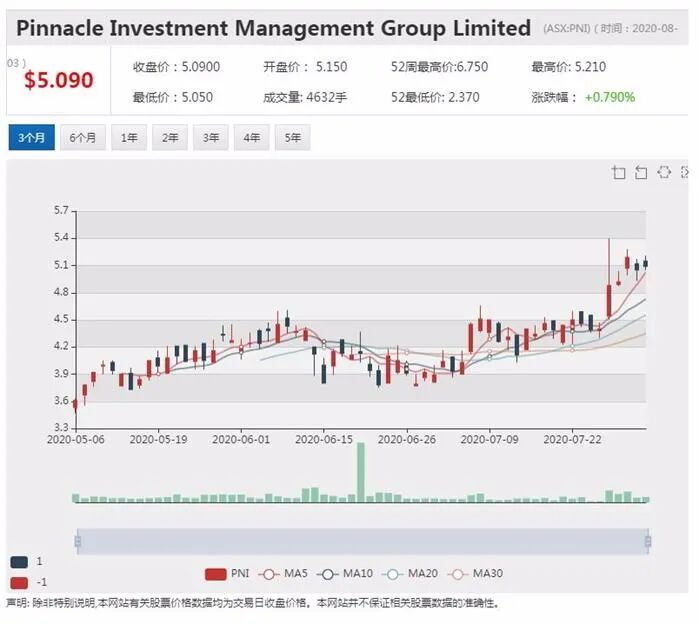Click the 成交量 4632手 value

pos(305,97)
